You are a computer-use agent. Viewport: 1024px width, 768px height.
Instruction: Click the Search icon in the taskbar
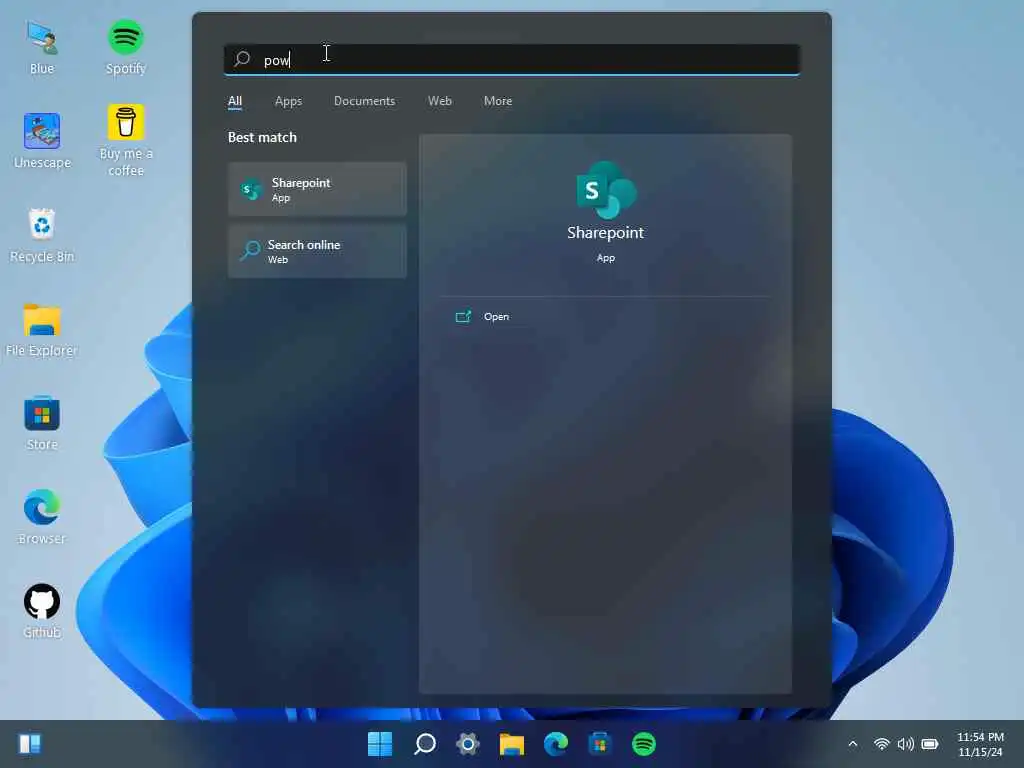tap(424, 744)
